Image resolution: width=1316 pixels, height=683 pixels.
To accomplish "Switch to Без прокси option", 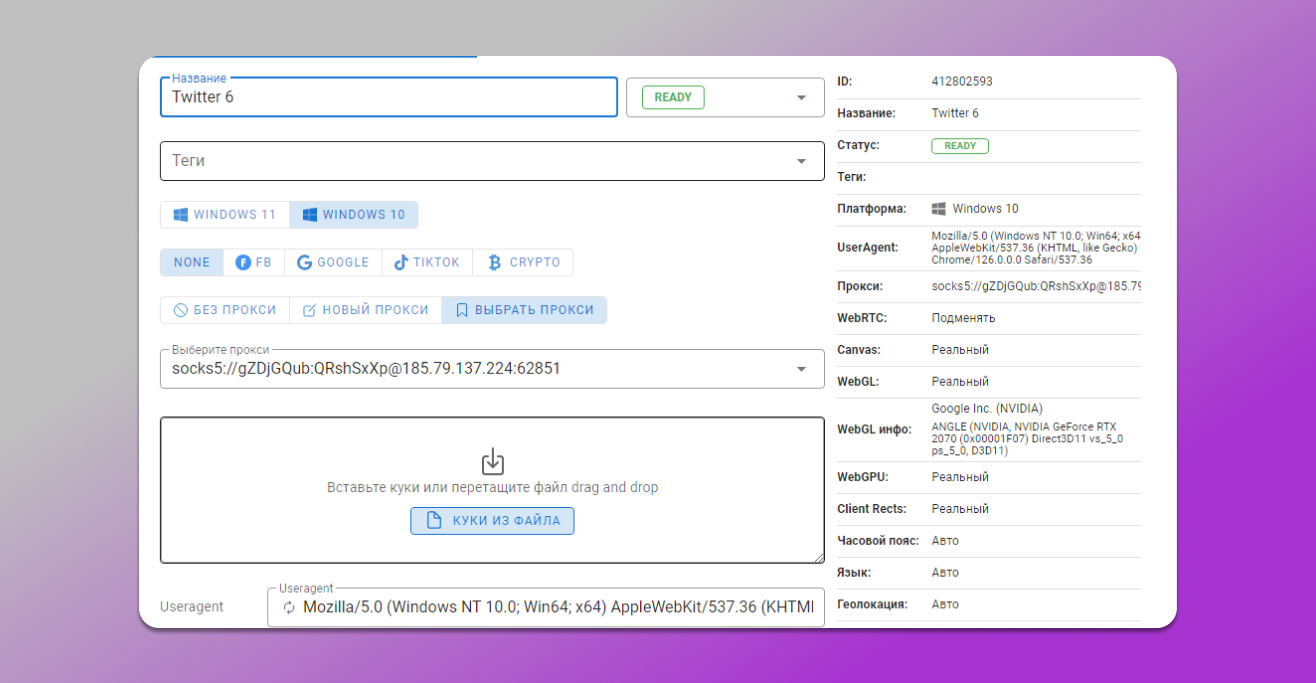I will point(225,310).
